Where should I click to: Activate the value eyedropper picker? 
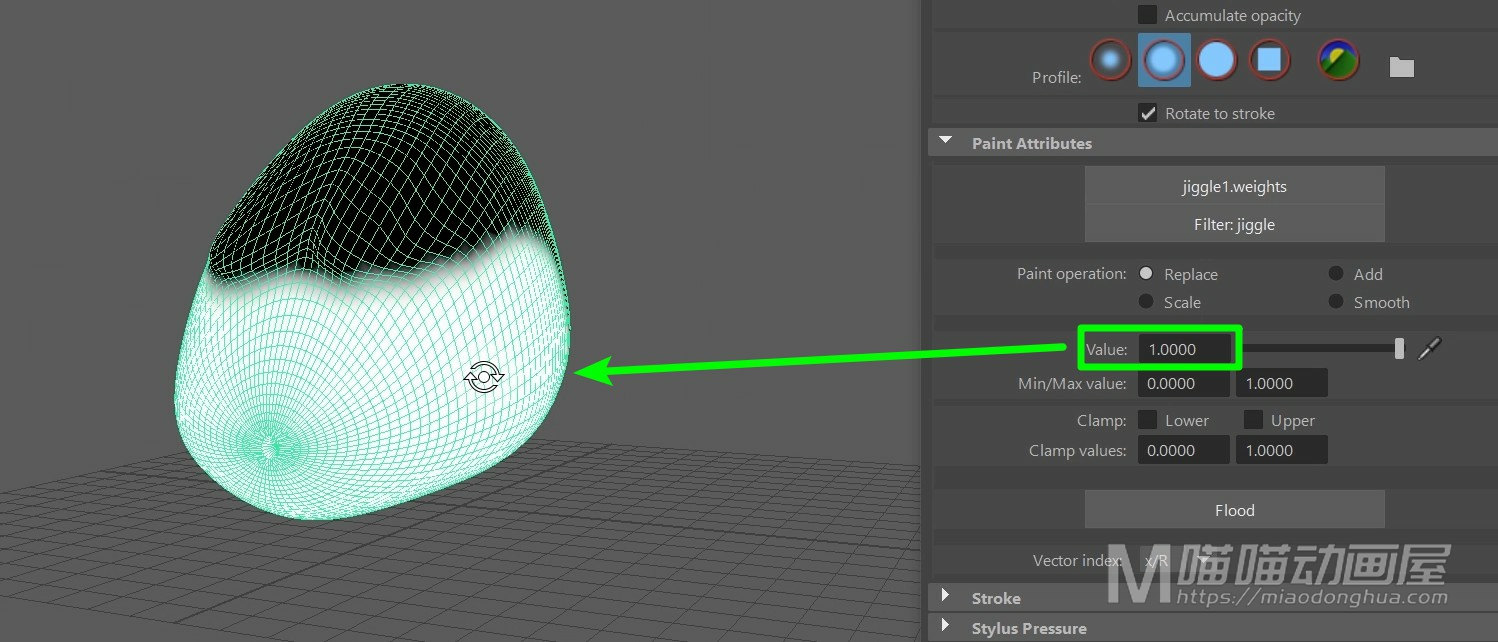(1430, 348)
